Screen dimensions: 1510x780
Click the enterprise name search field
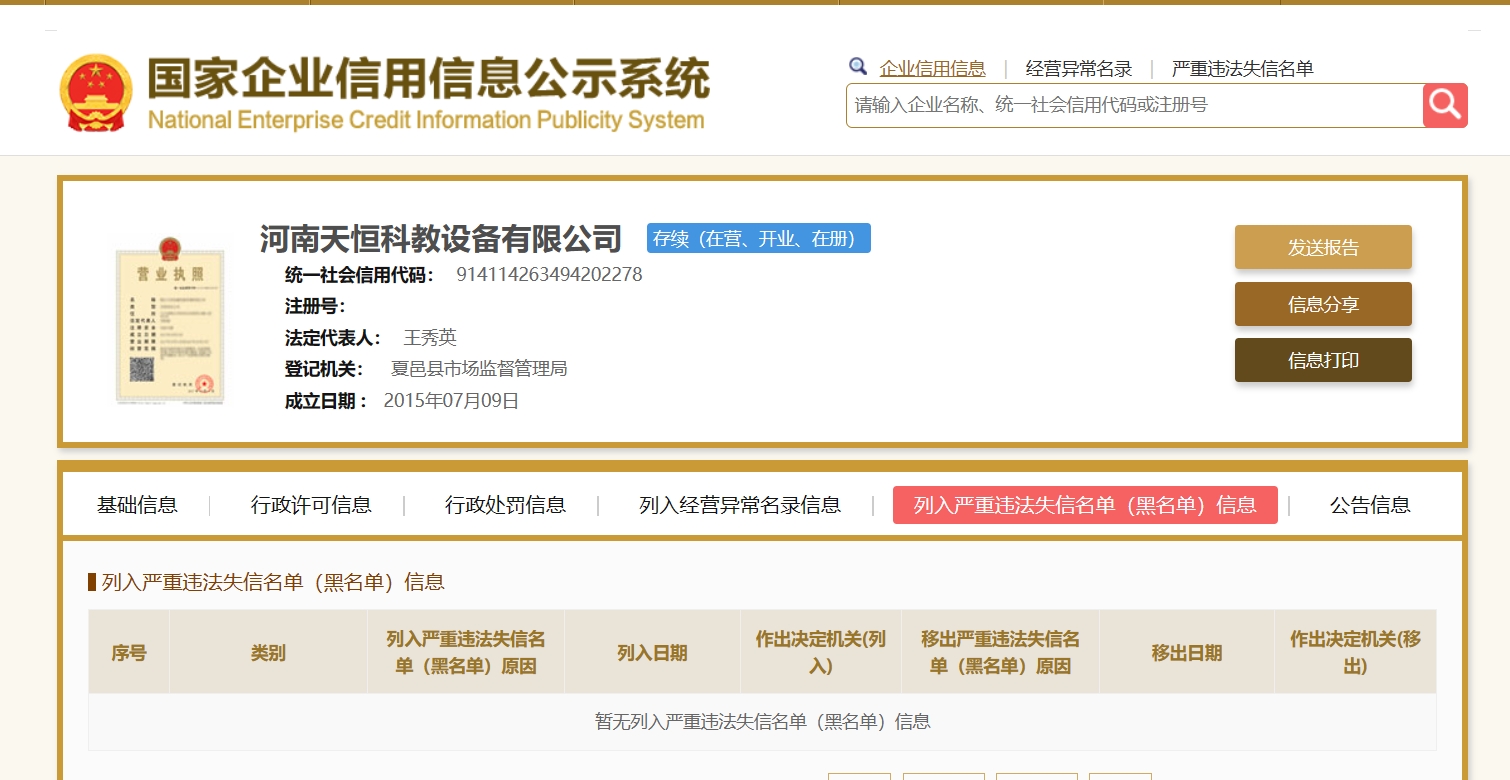tap(1134, 105)
